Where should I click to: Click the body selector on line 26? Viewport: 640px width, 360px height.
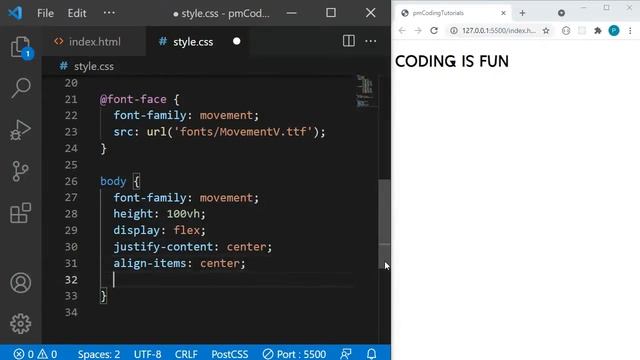113,181
